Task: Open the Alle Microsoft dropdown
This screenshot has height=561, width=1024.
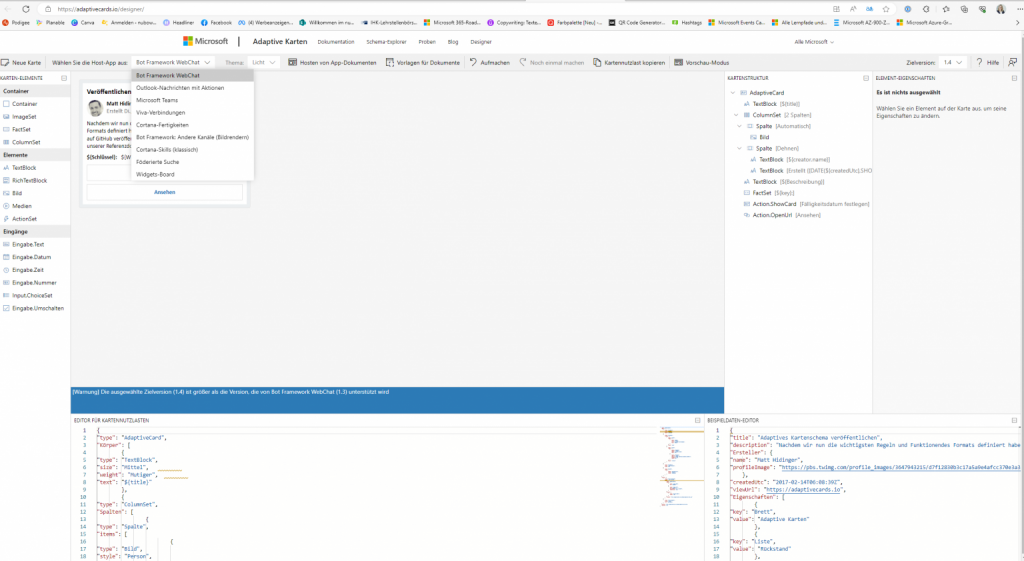Action: pos(814,42)
